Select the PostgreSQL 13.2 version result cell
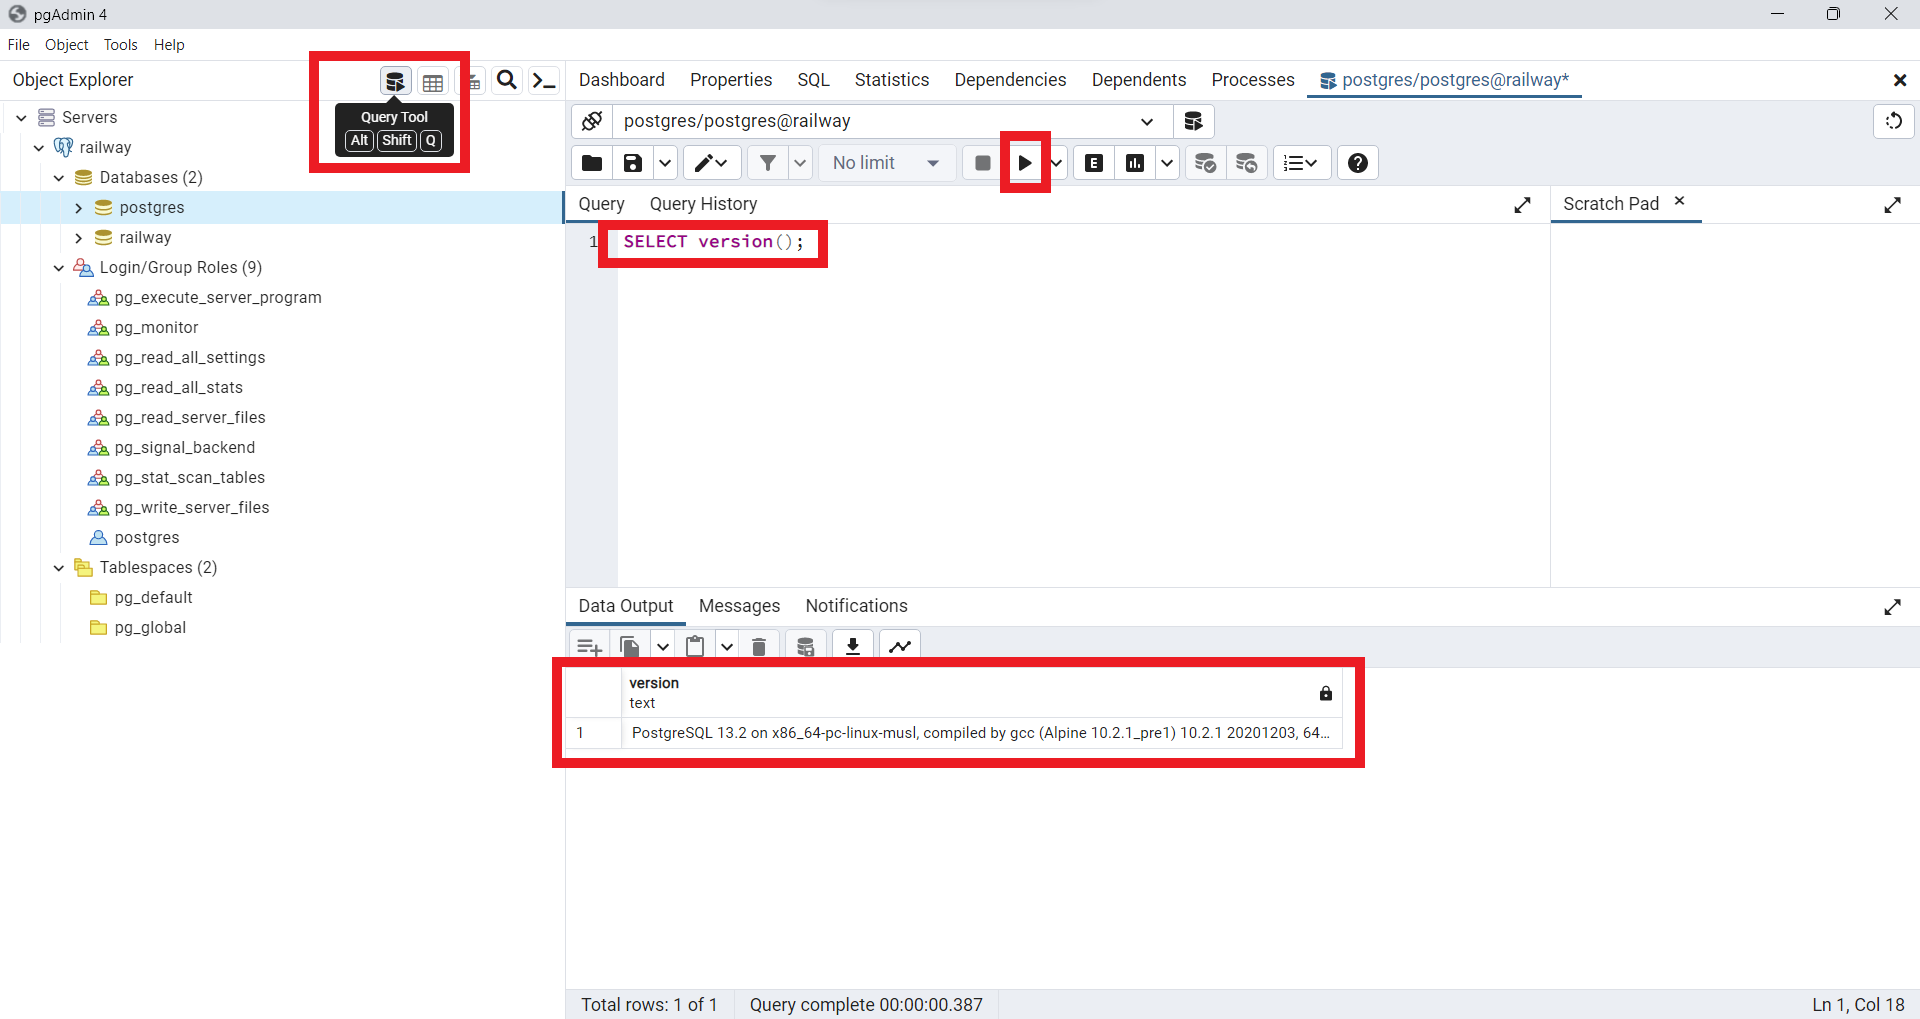Image resolution: width=1920 pixels, height=1019 pixels. (981, 733)
